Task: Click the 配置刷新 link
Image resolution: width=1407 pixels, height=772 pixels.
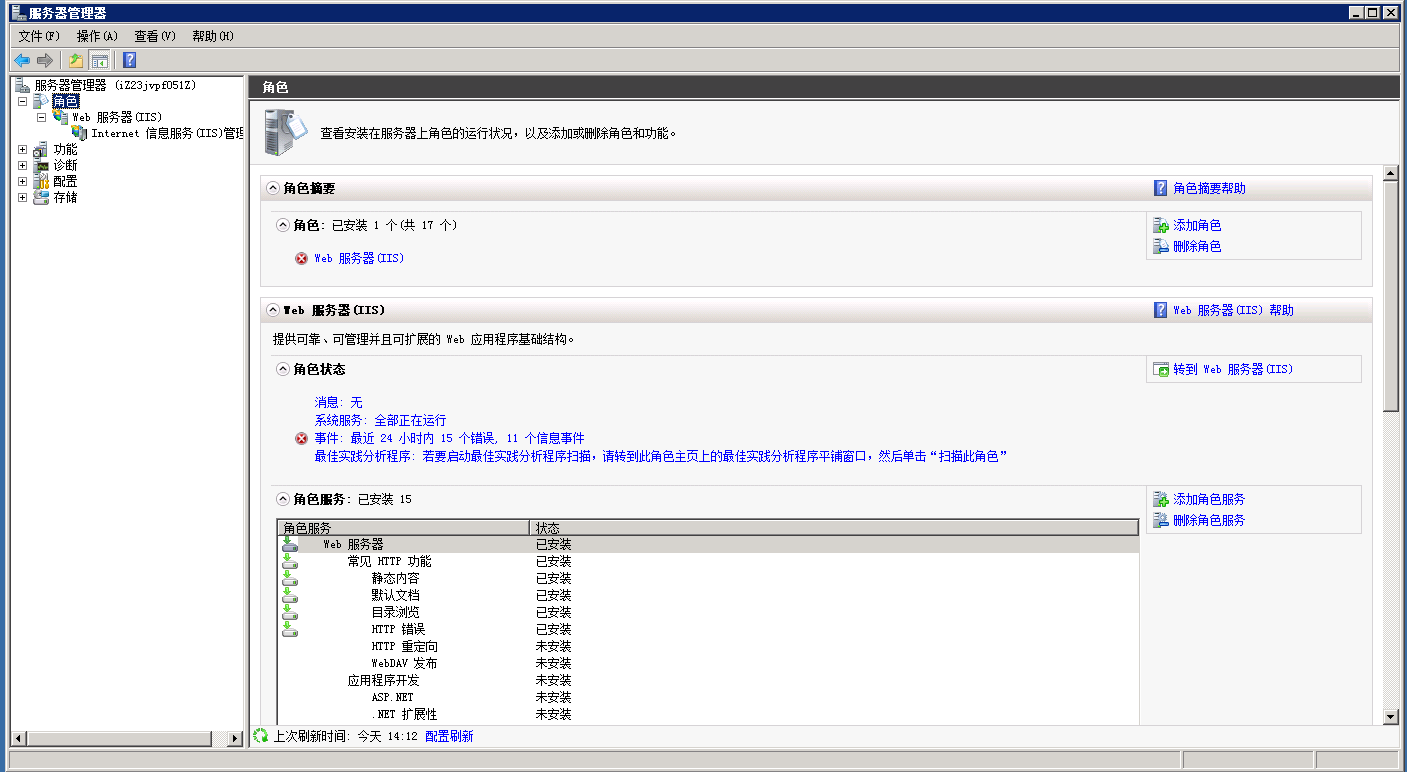Action: click(449, 736)
